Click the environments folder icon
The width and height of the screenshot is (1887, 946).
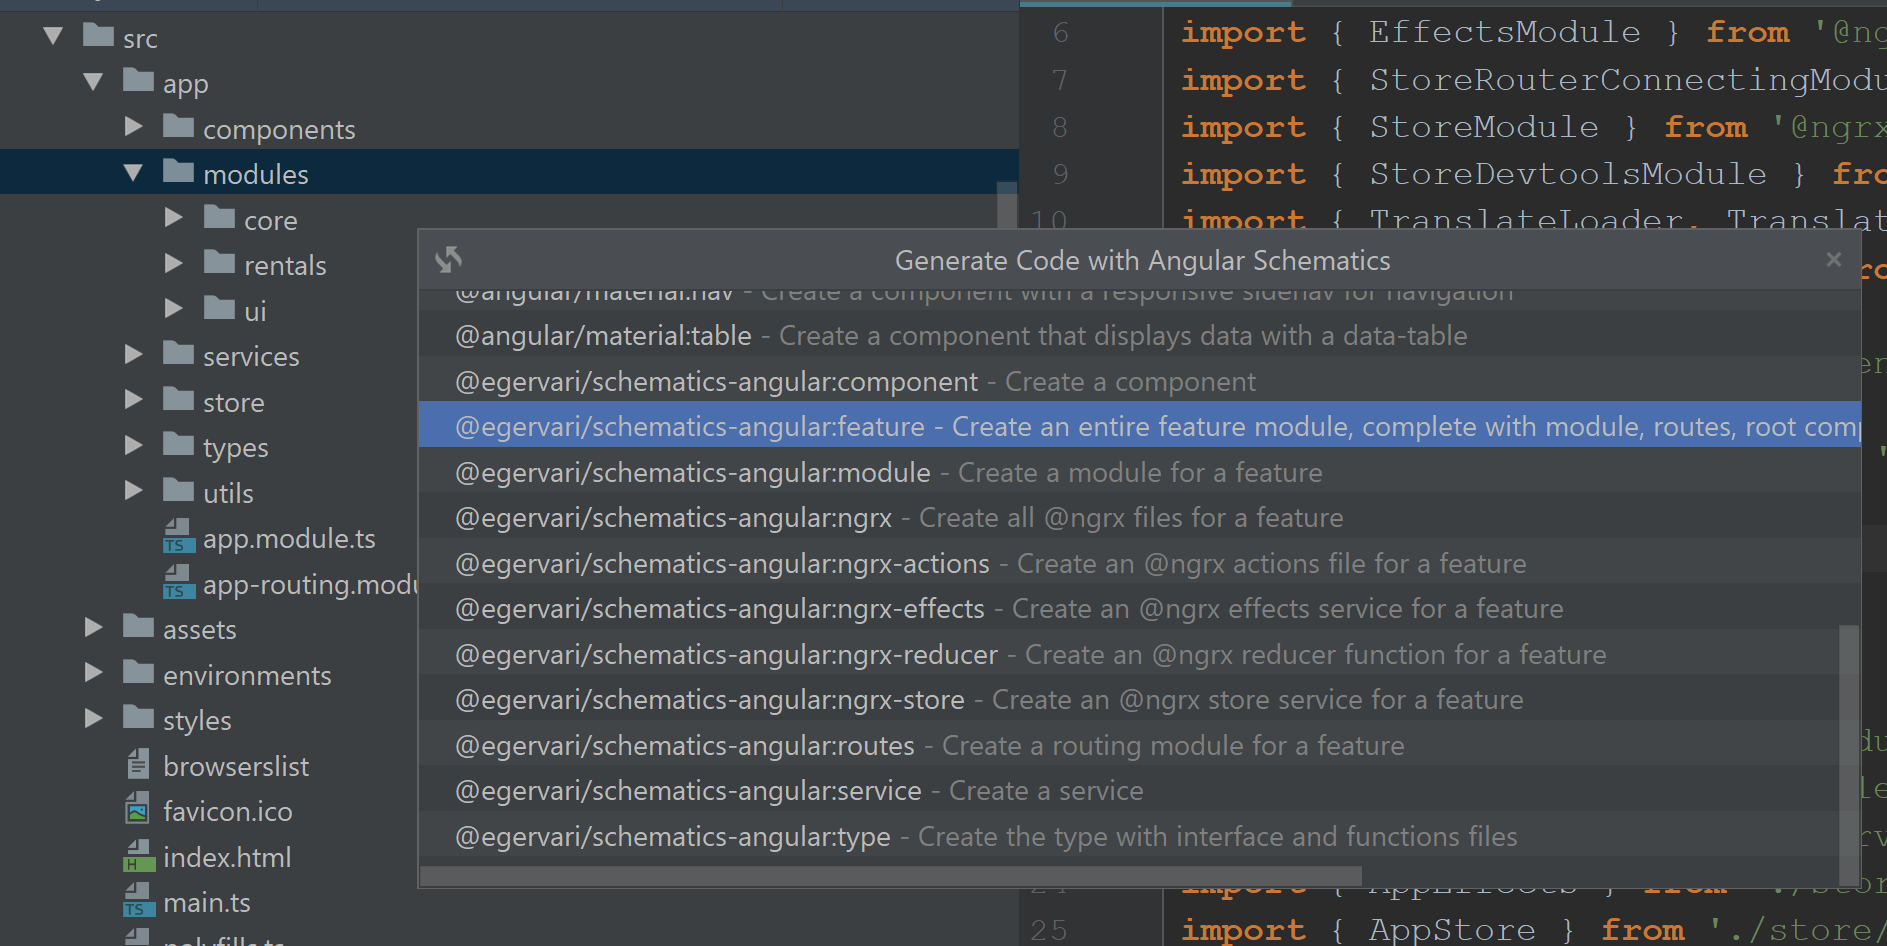(138, 672)
